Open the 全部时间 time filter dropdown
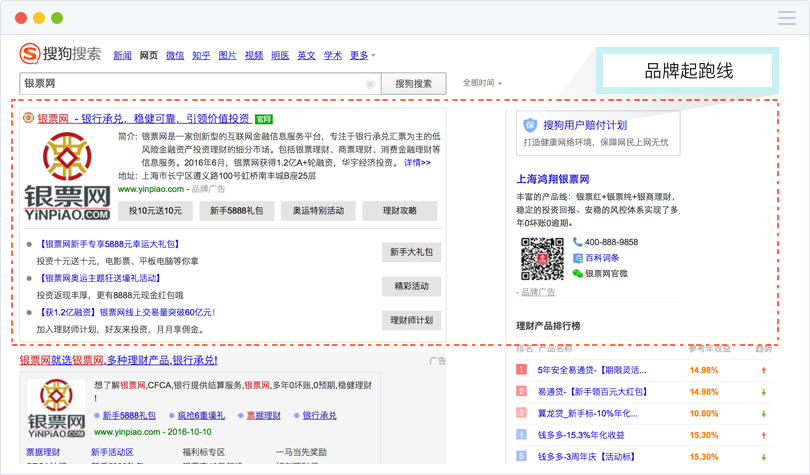 click(482, 83)
